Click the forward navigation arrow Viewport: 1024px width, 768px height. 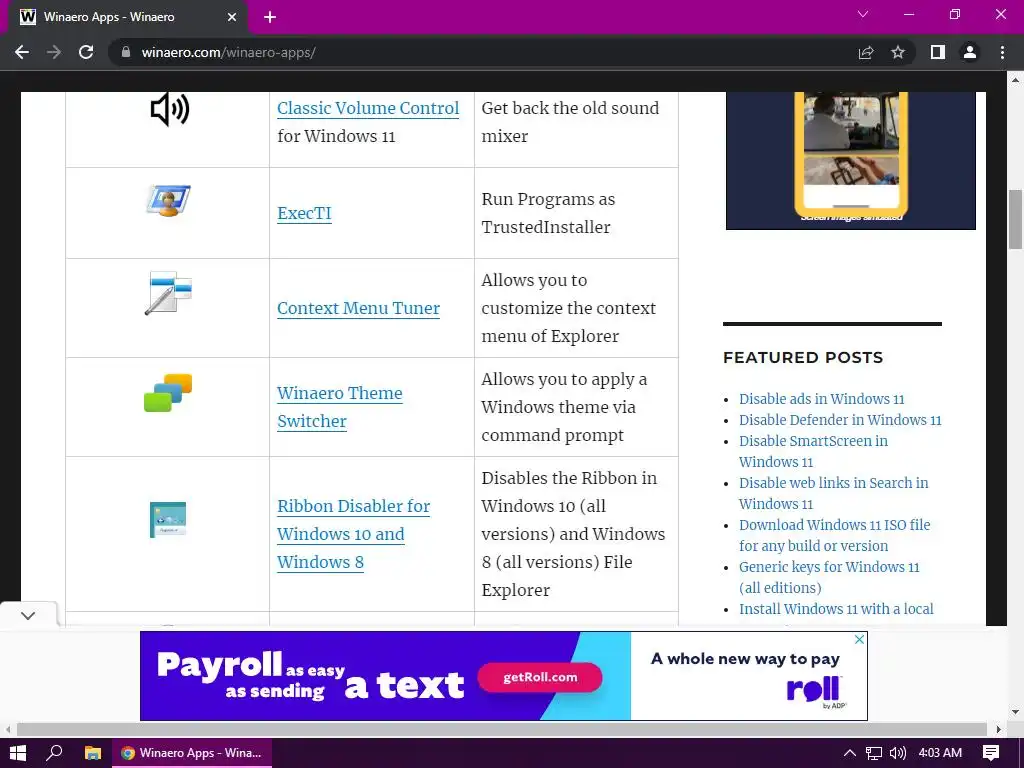click(x=54, y=52)
